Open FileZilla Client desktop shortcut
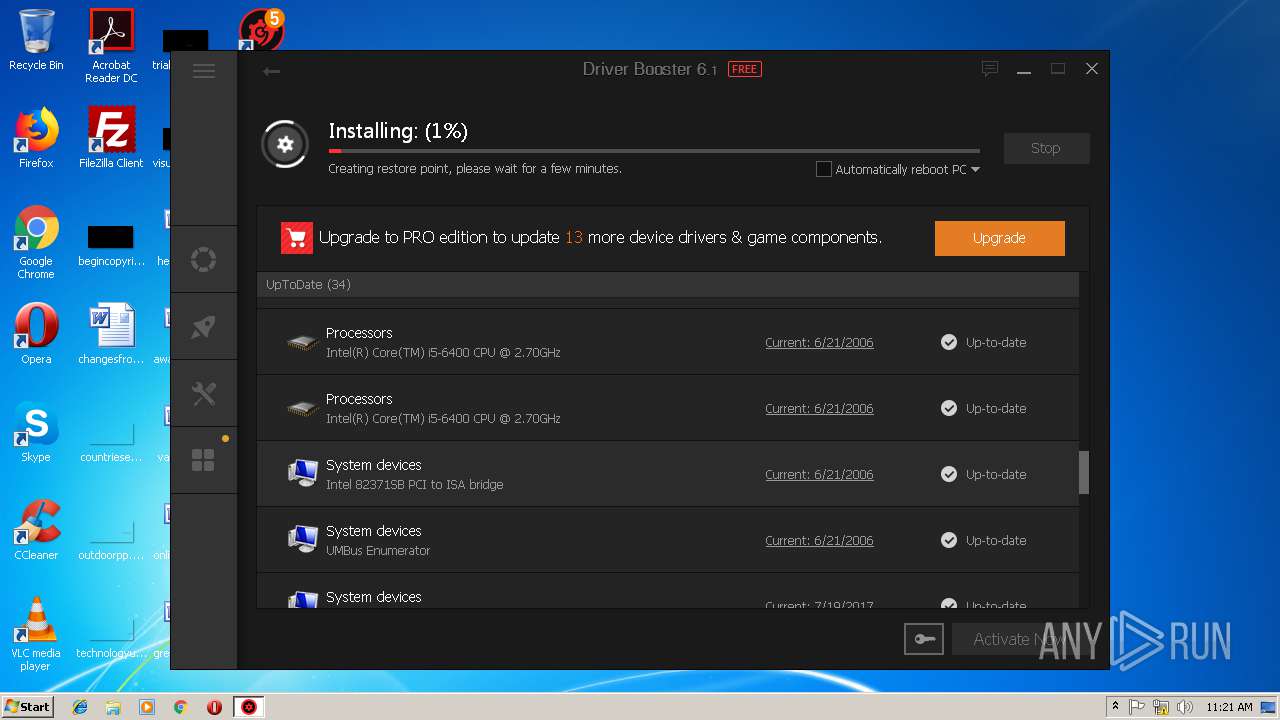 tap(111, 138)
